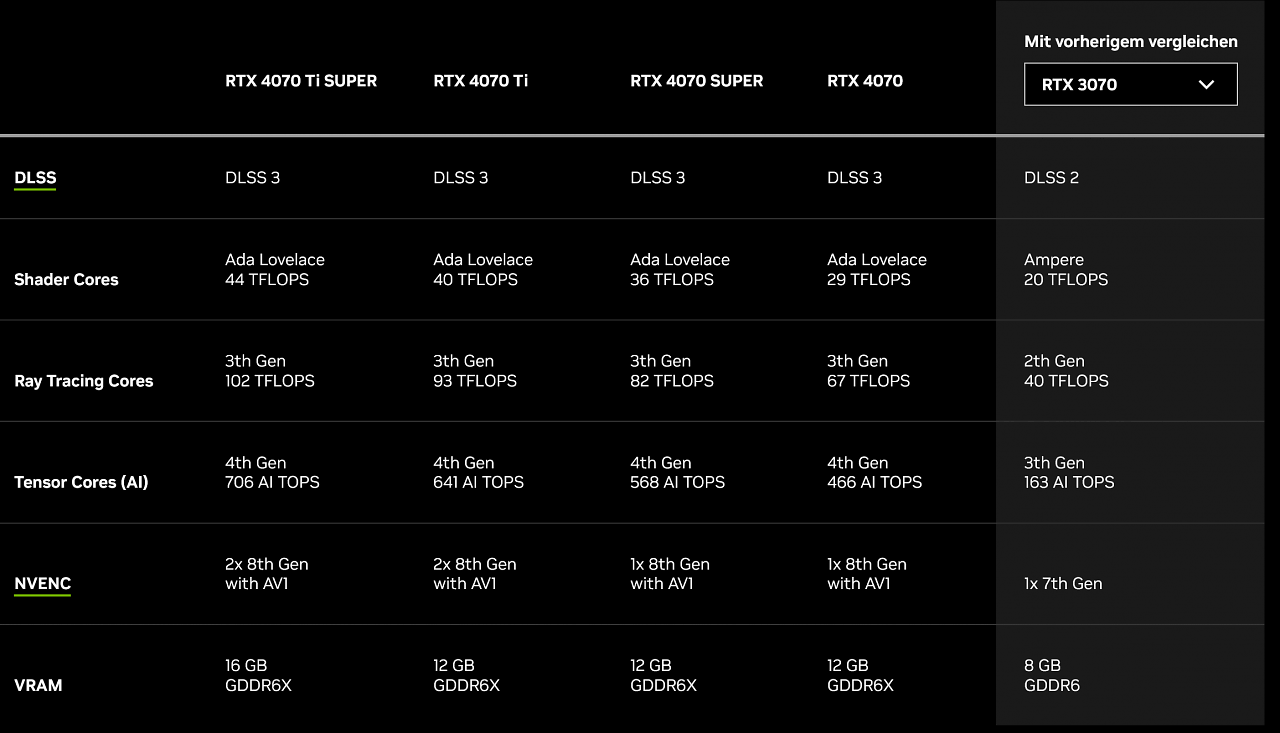Screen dimensions: 1280x733
Task: Select the RTX 4070 Ti SUPER column header
Action: pyautogui.click(x=301, y=81)
